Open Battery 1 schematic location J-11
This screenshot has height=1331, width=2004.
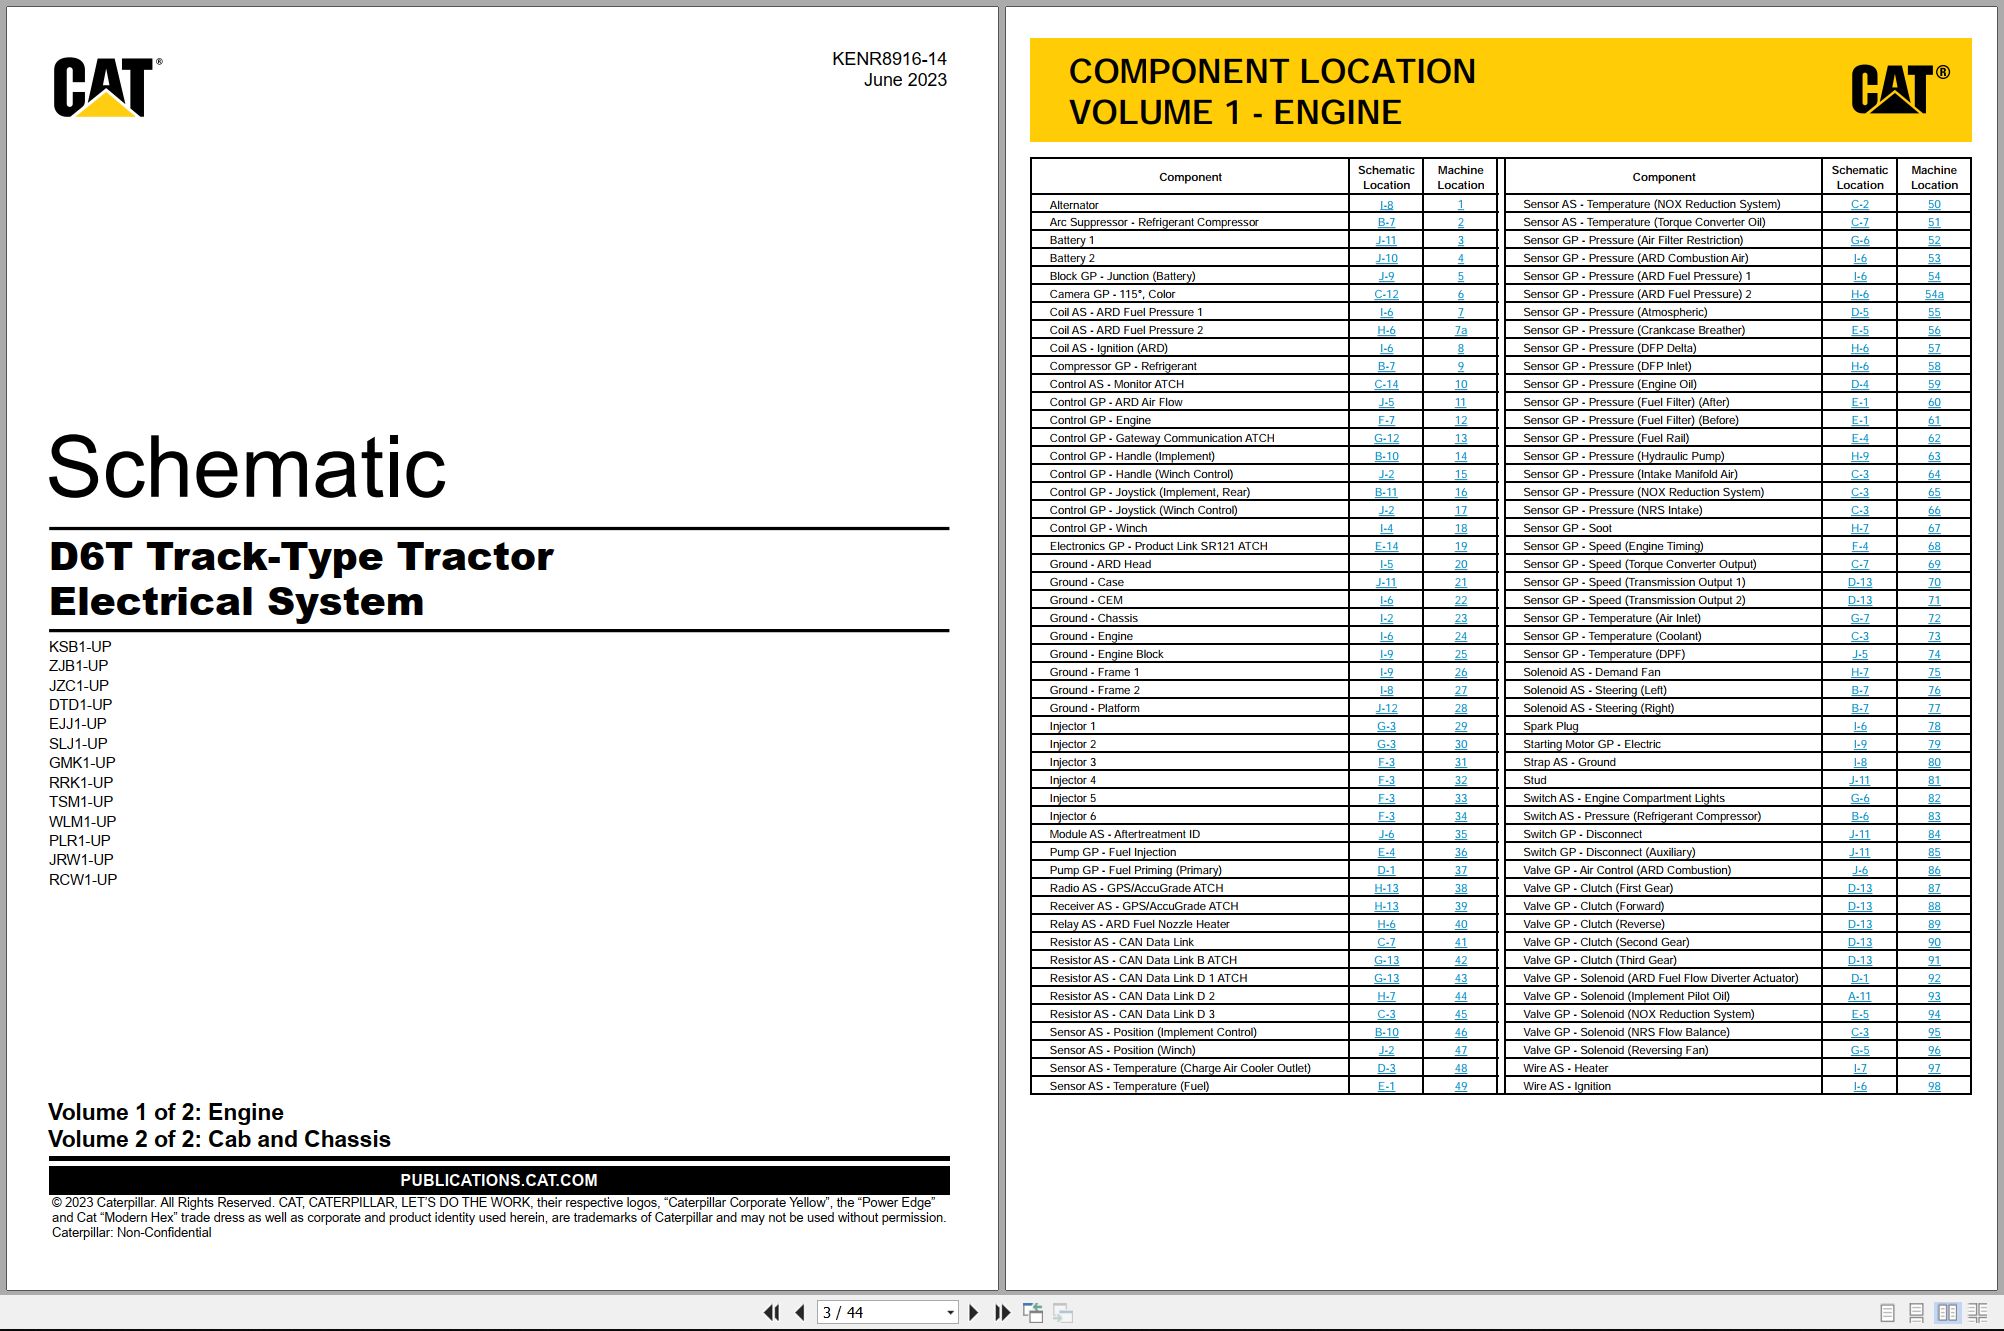click(1386, 241)
